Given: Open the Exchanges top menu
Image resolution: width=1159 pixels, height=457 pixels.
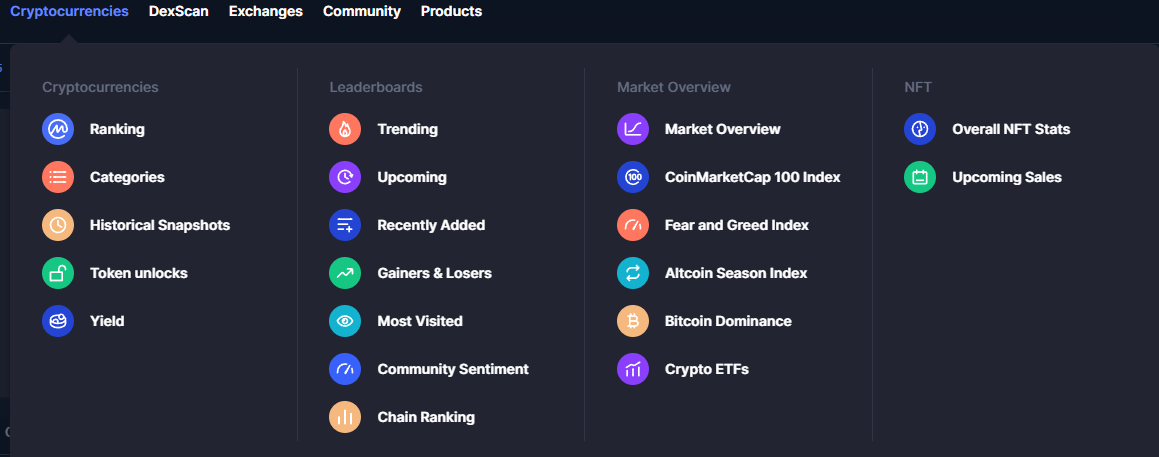Looking at the screenshot, I should click(x=265, y=11).
